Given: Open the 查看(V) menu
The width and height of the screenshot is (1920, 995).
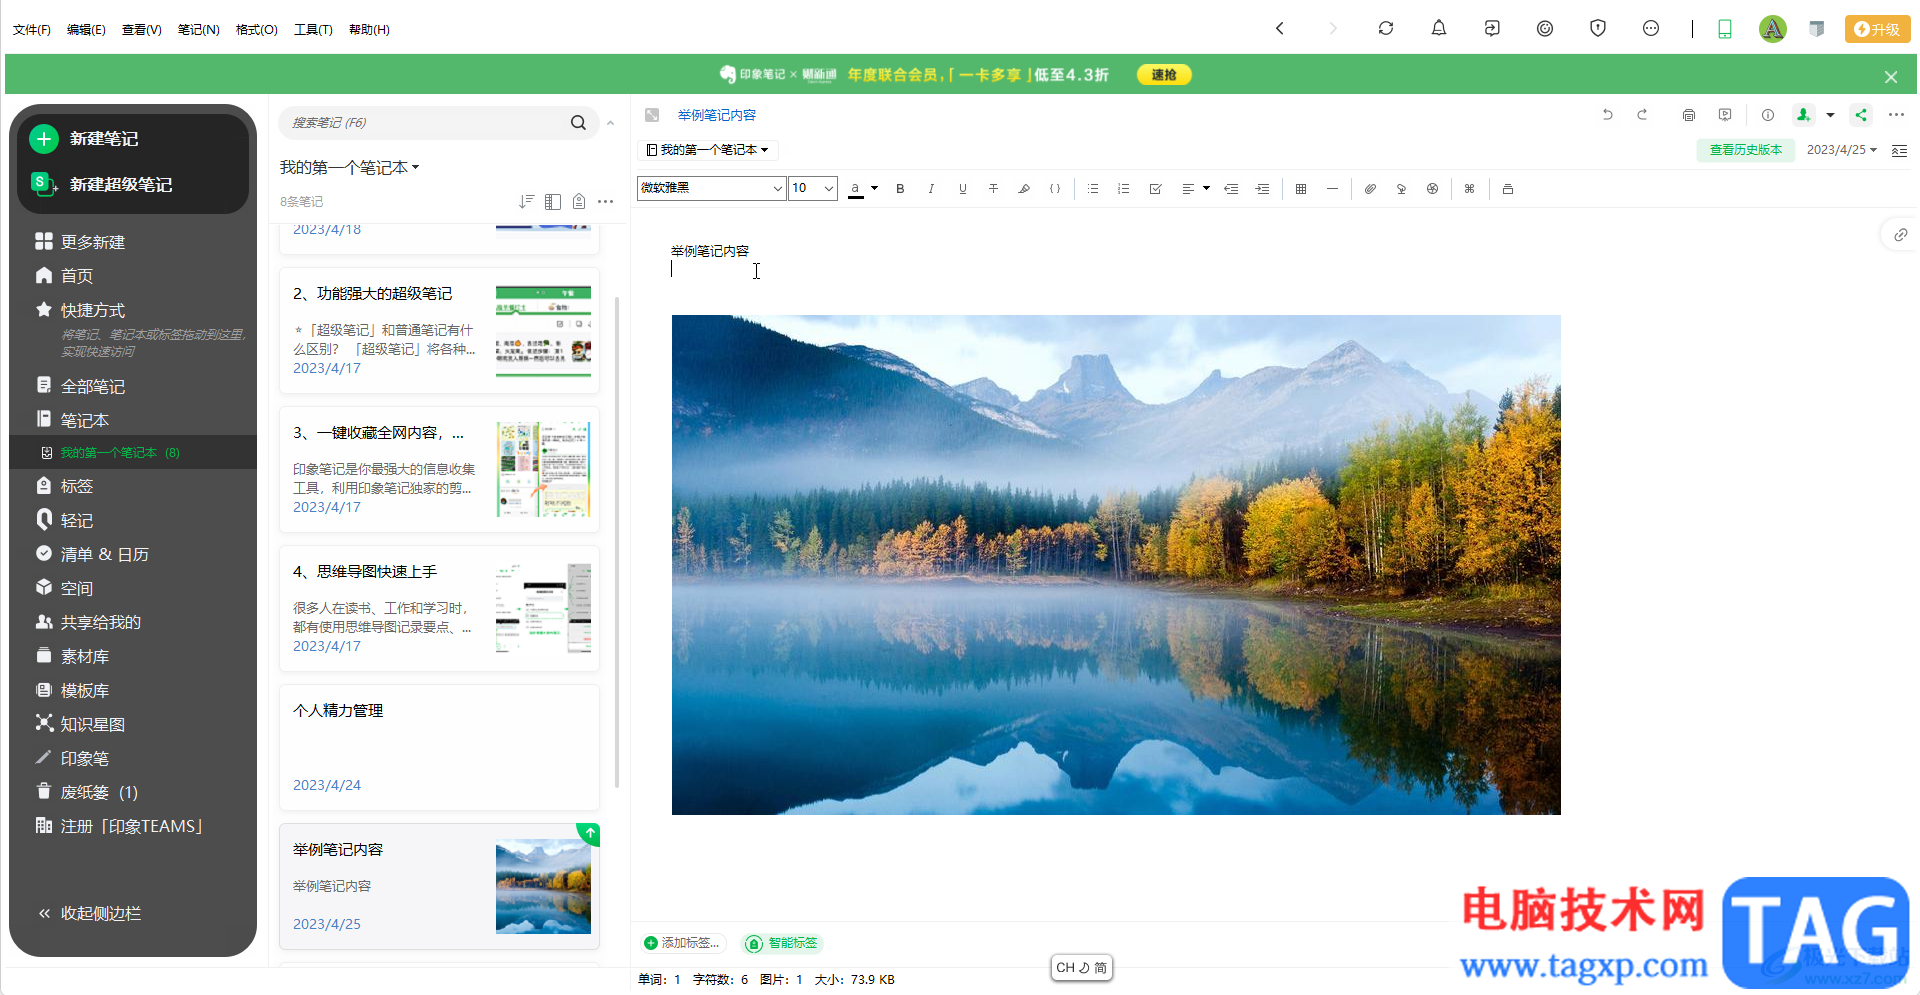Looking at the screenshot, I should (142, 30).
